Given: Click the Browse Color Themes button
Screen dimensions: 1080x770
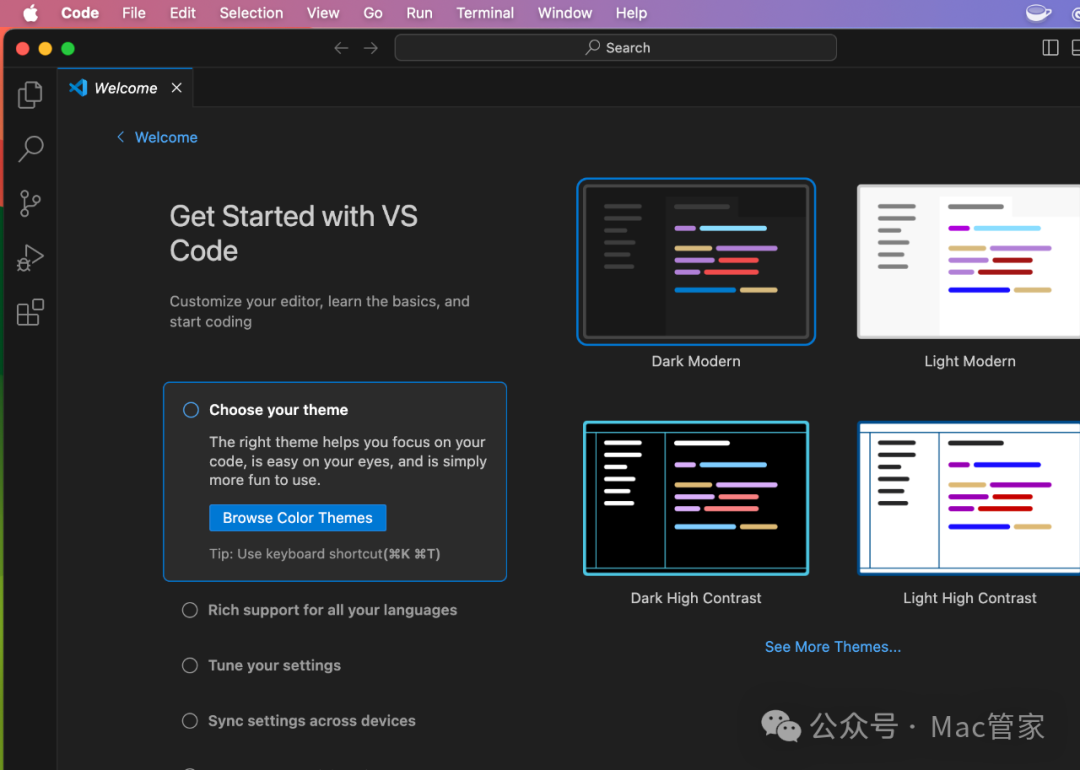Looking at the screenshot, I should coord(298,518).
